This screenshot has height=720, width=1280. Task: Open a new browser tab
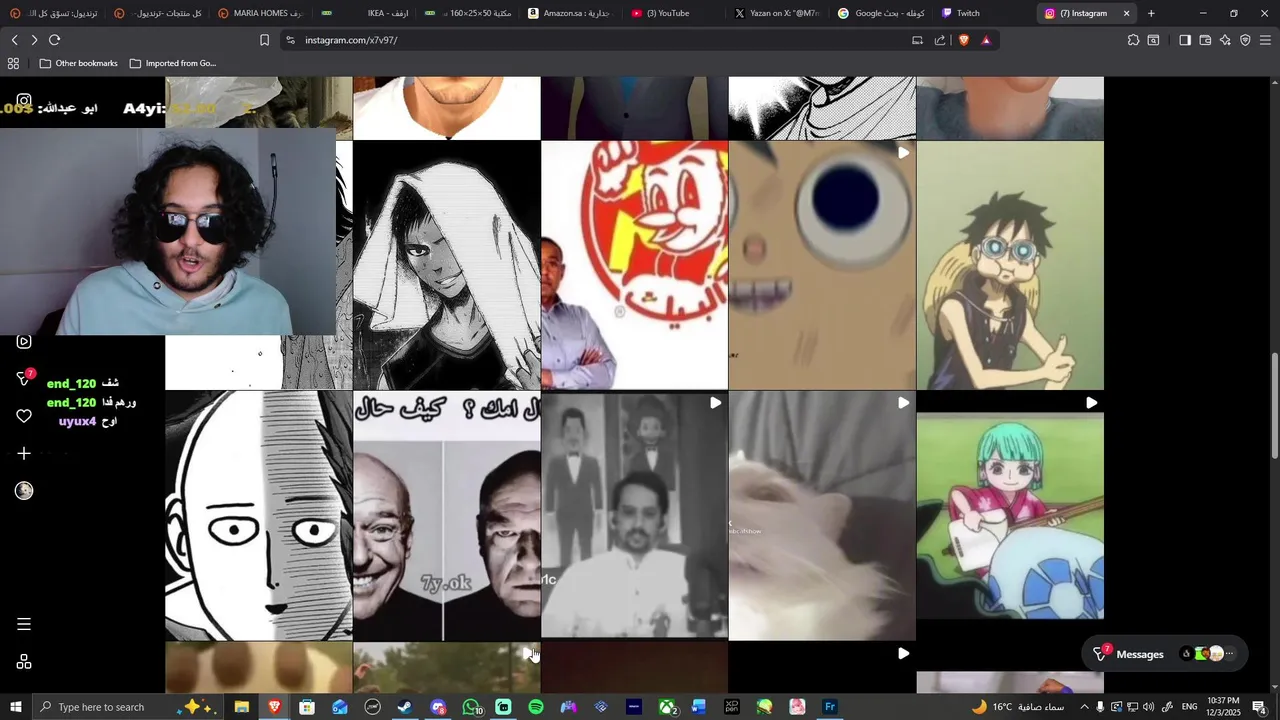coord(1151,13)
